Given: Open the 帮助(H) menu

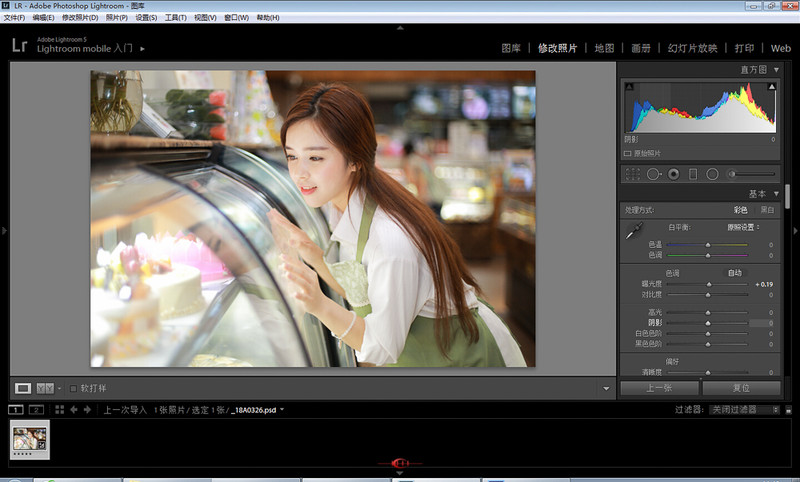Looking at the screenshot, I should [268, 17].
